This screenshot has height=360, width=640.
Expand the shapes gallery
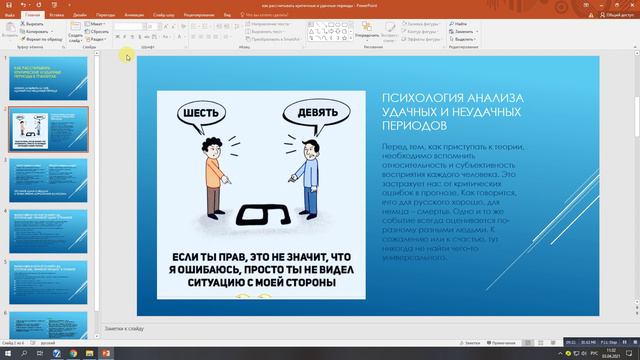351,39
